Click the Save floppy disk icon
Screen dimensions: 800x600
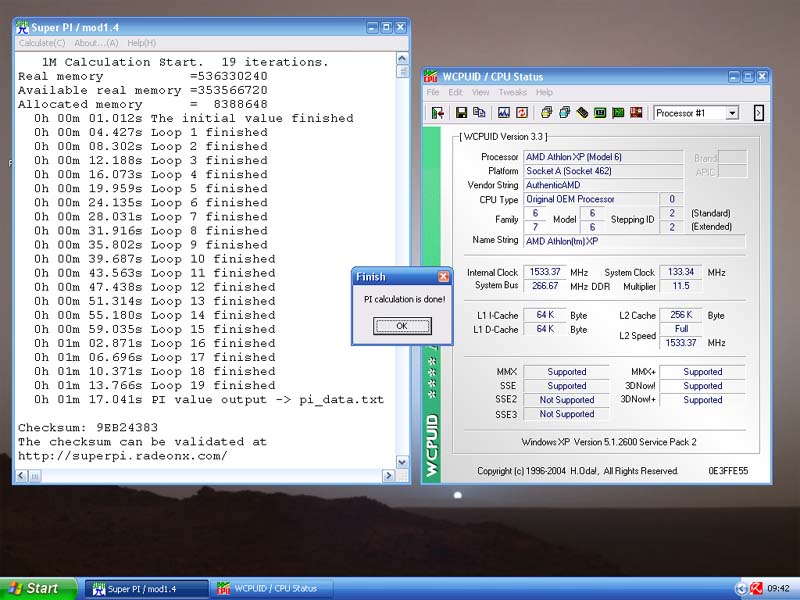[462, 113]
